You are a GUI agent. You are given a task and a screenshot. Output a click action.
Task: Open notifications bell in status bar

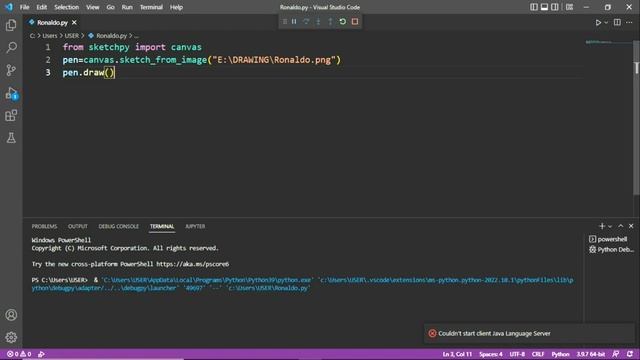pyautogui.click(x=630, y=354)
